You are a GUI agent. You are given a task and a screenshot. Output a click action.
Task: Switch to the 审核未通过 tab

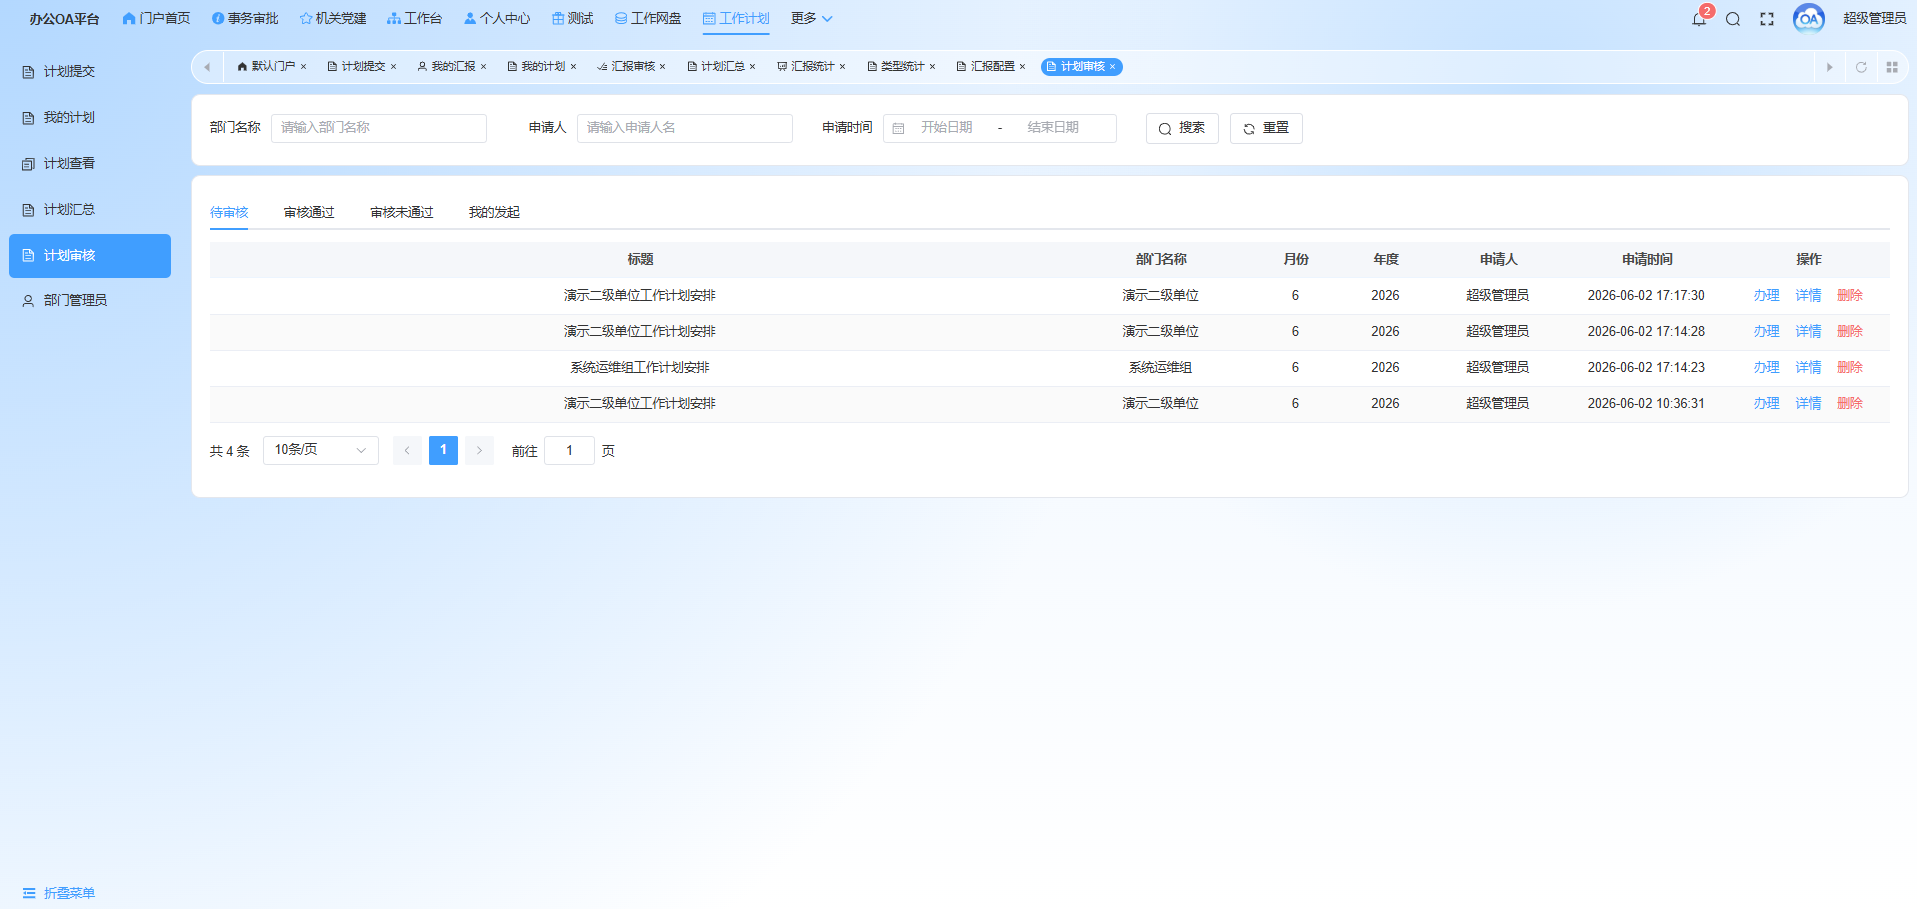pos(402,212)
